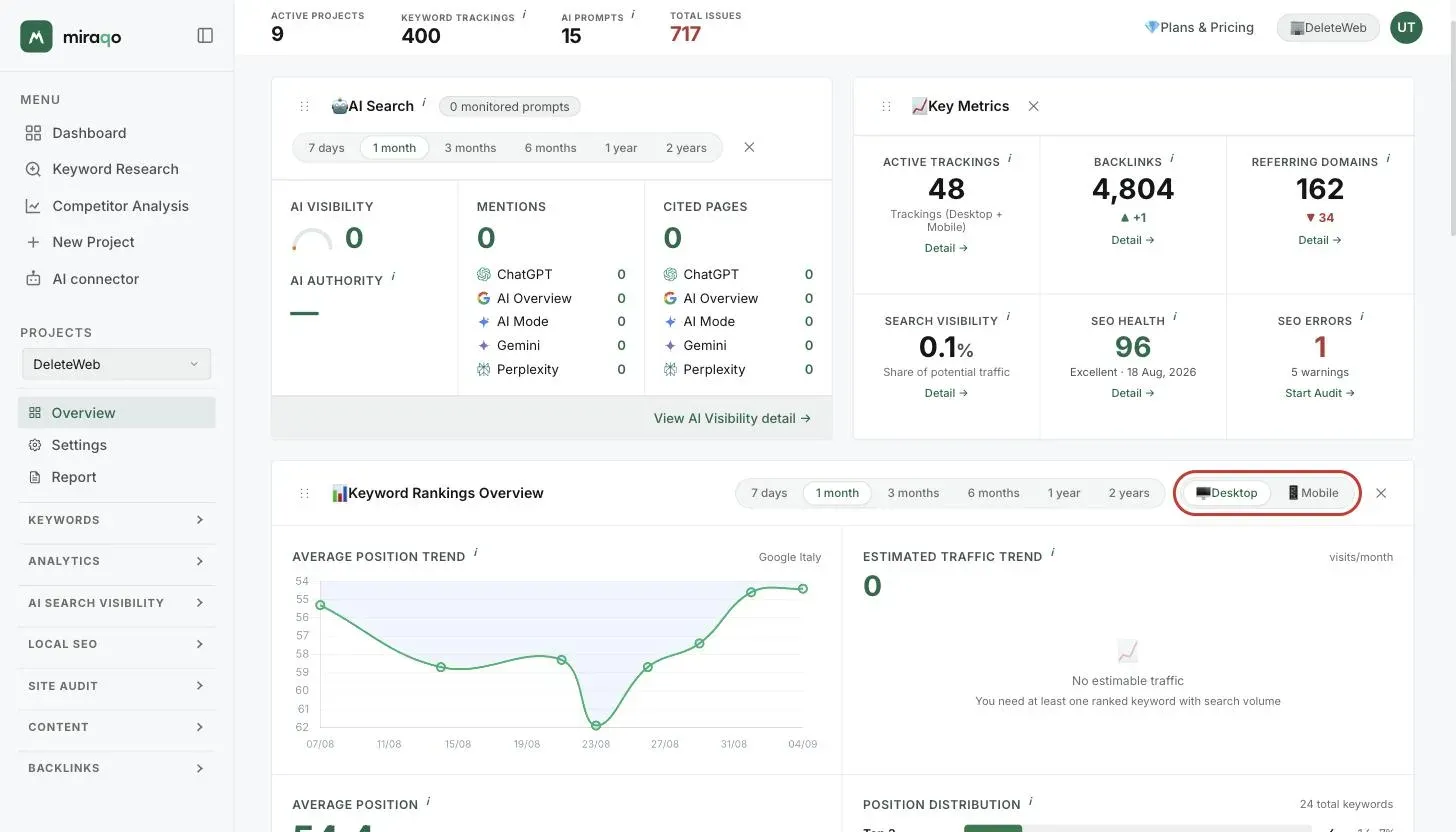Expand the CONTENT section

coord(116,727)
